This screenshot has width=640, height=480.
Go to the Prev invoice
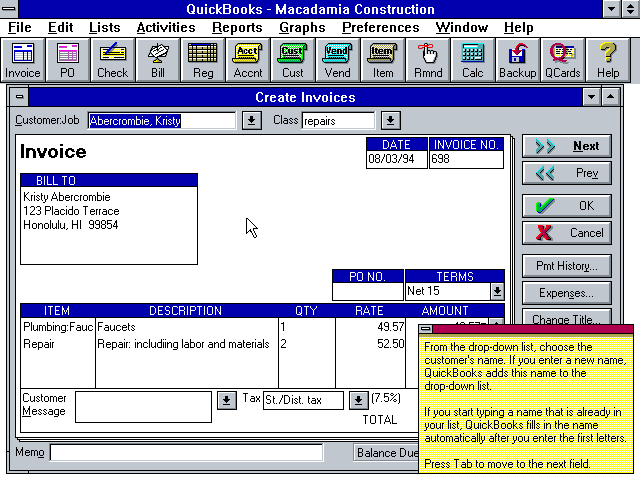click(x=567, y=173)
